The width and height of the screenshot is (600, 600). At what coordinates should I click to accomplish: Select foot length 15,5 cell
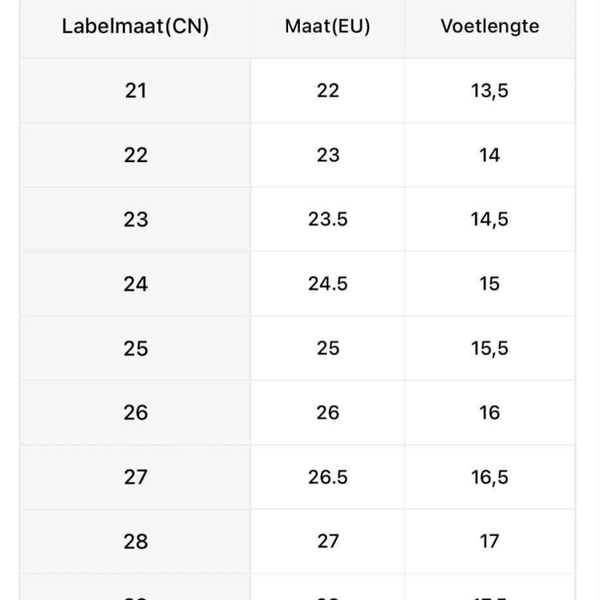(489, 348)
